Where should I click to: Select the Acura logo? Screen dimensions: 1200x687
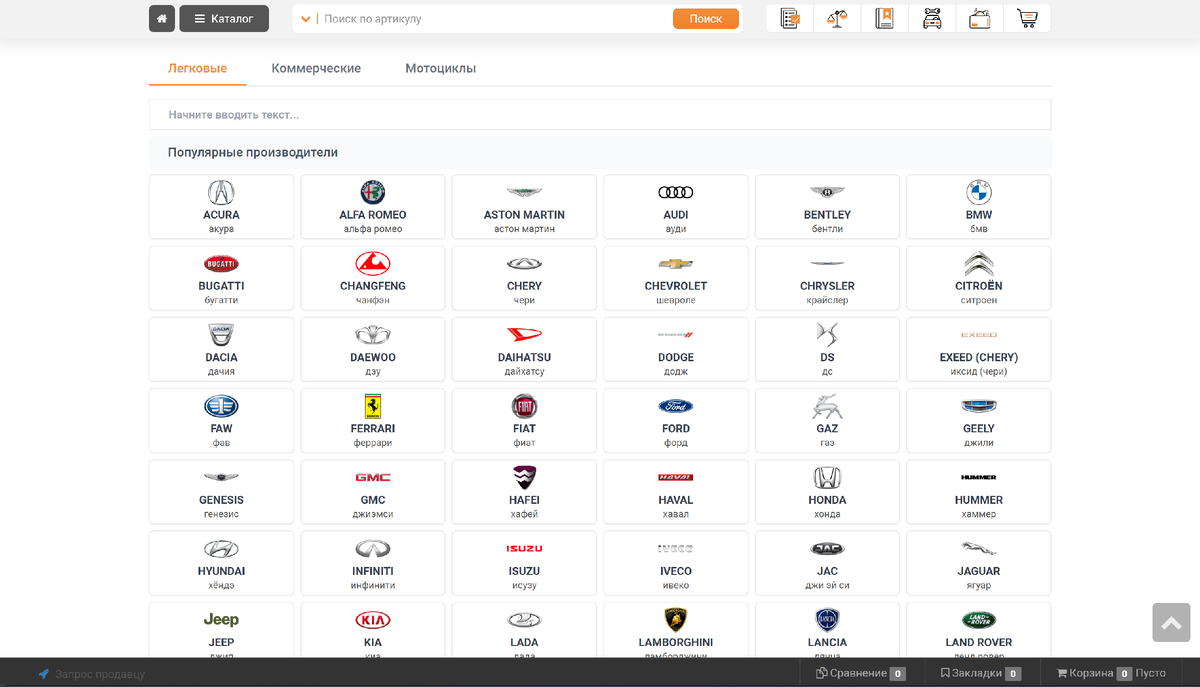221,193
